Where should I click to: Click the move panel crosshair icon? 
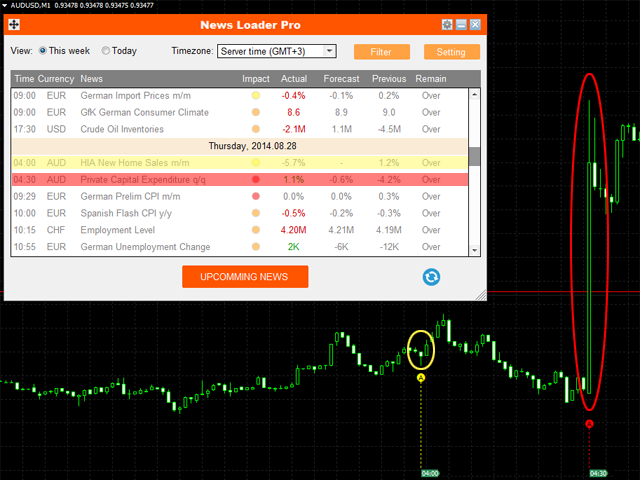14,25
